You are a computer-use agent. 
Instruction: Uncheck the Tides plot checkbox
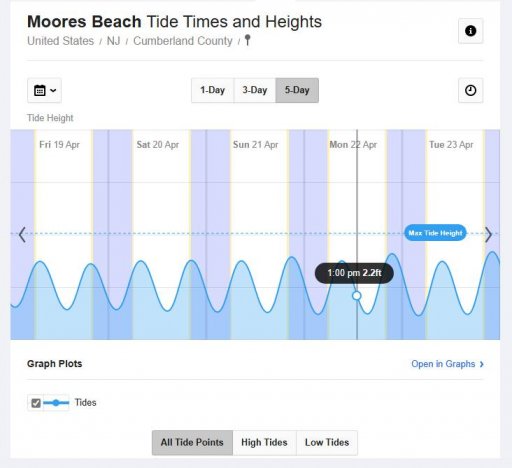pyautogui.click(x=36, y=403)
